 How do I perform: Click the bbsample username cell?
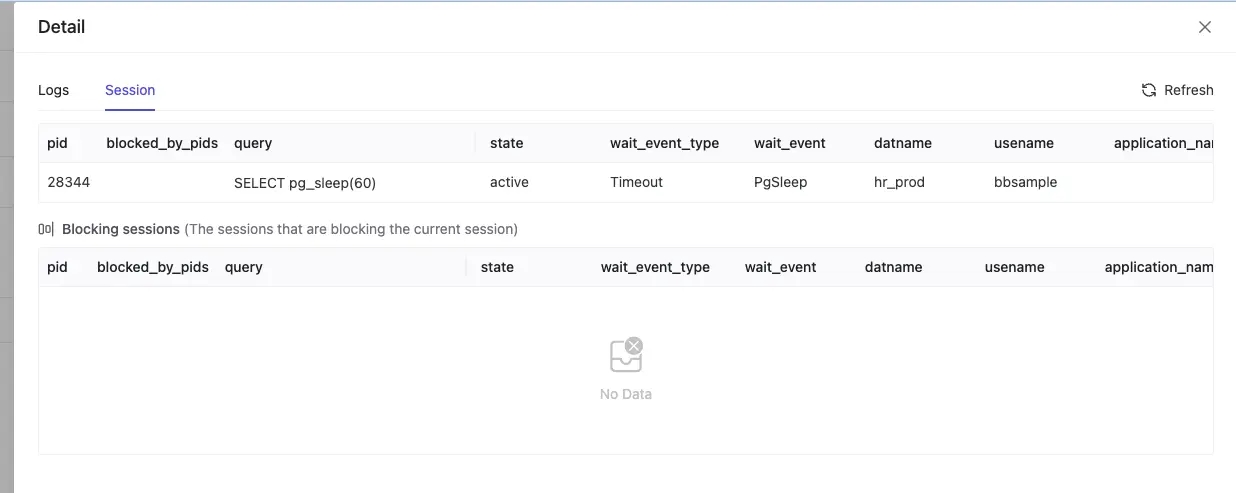click(1026, 183)
